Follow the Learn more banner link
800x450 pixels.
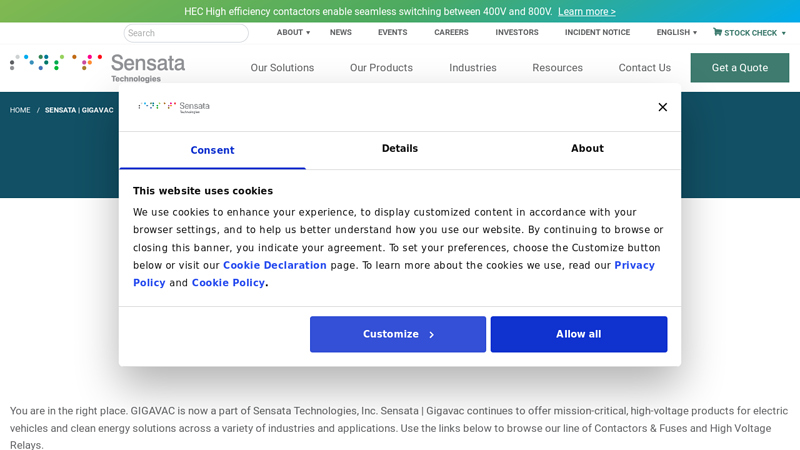[586, 12]
